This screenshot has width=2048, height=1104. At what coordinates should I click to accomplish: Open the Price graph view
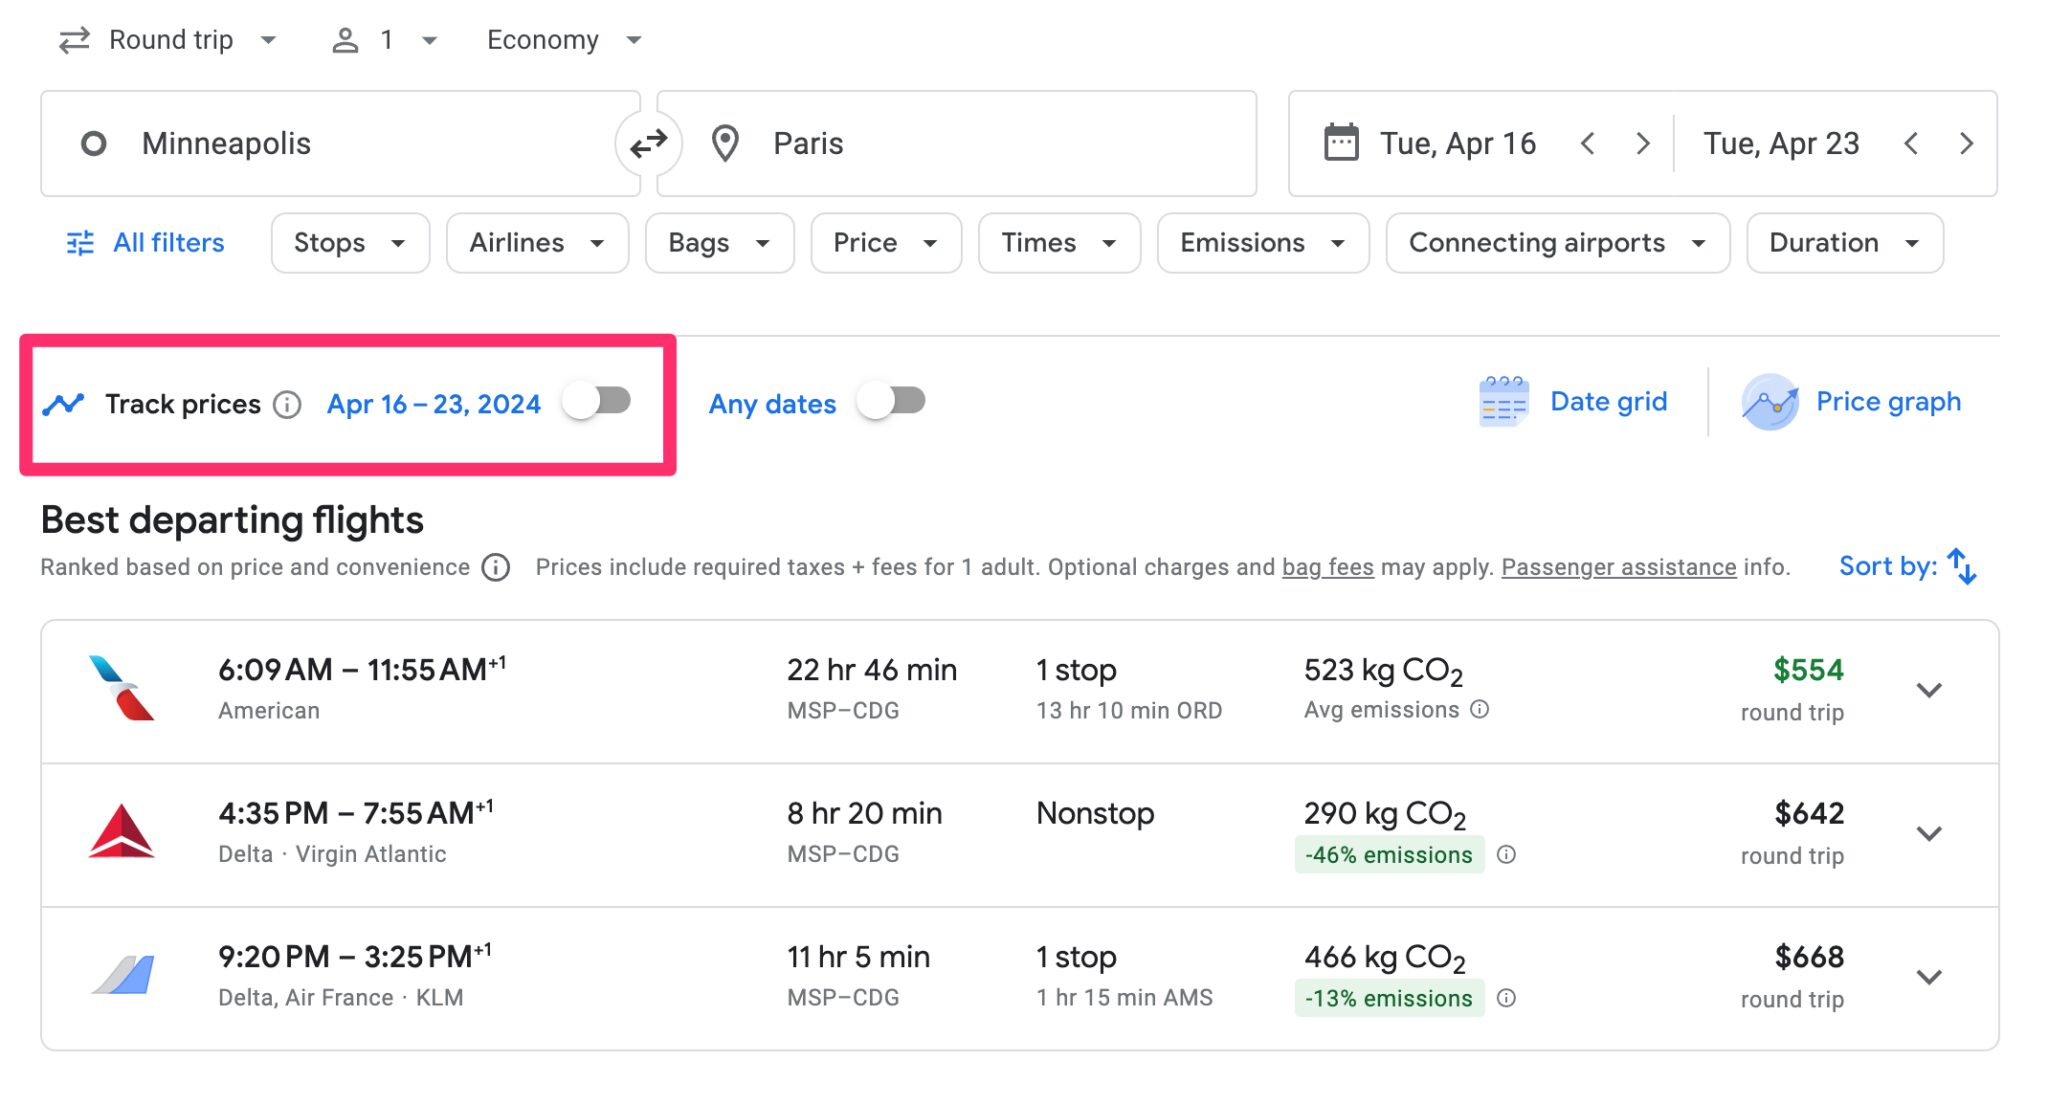[1768, 400]
